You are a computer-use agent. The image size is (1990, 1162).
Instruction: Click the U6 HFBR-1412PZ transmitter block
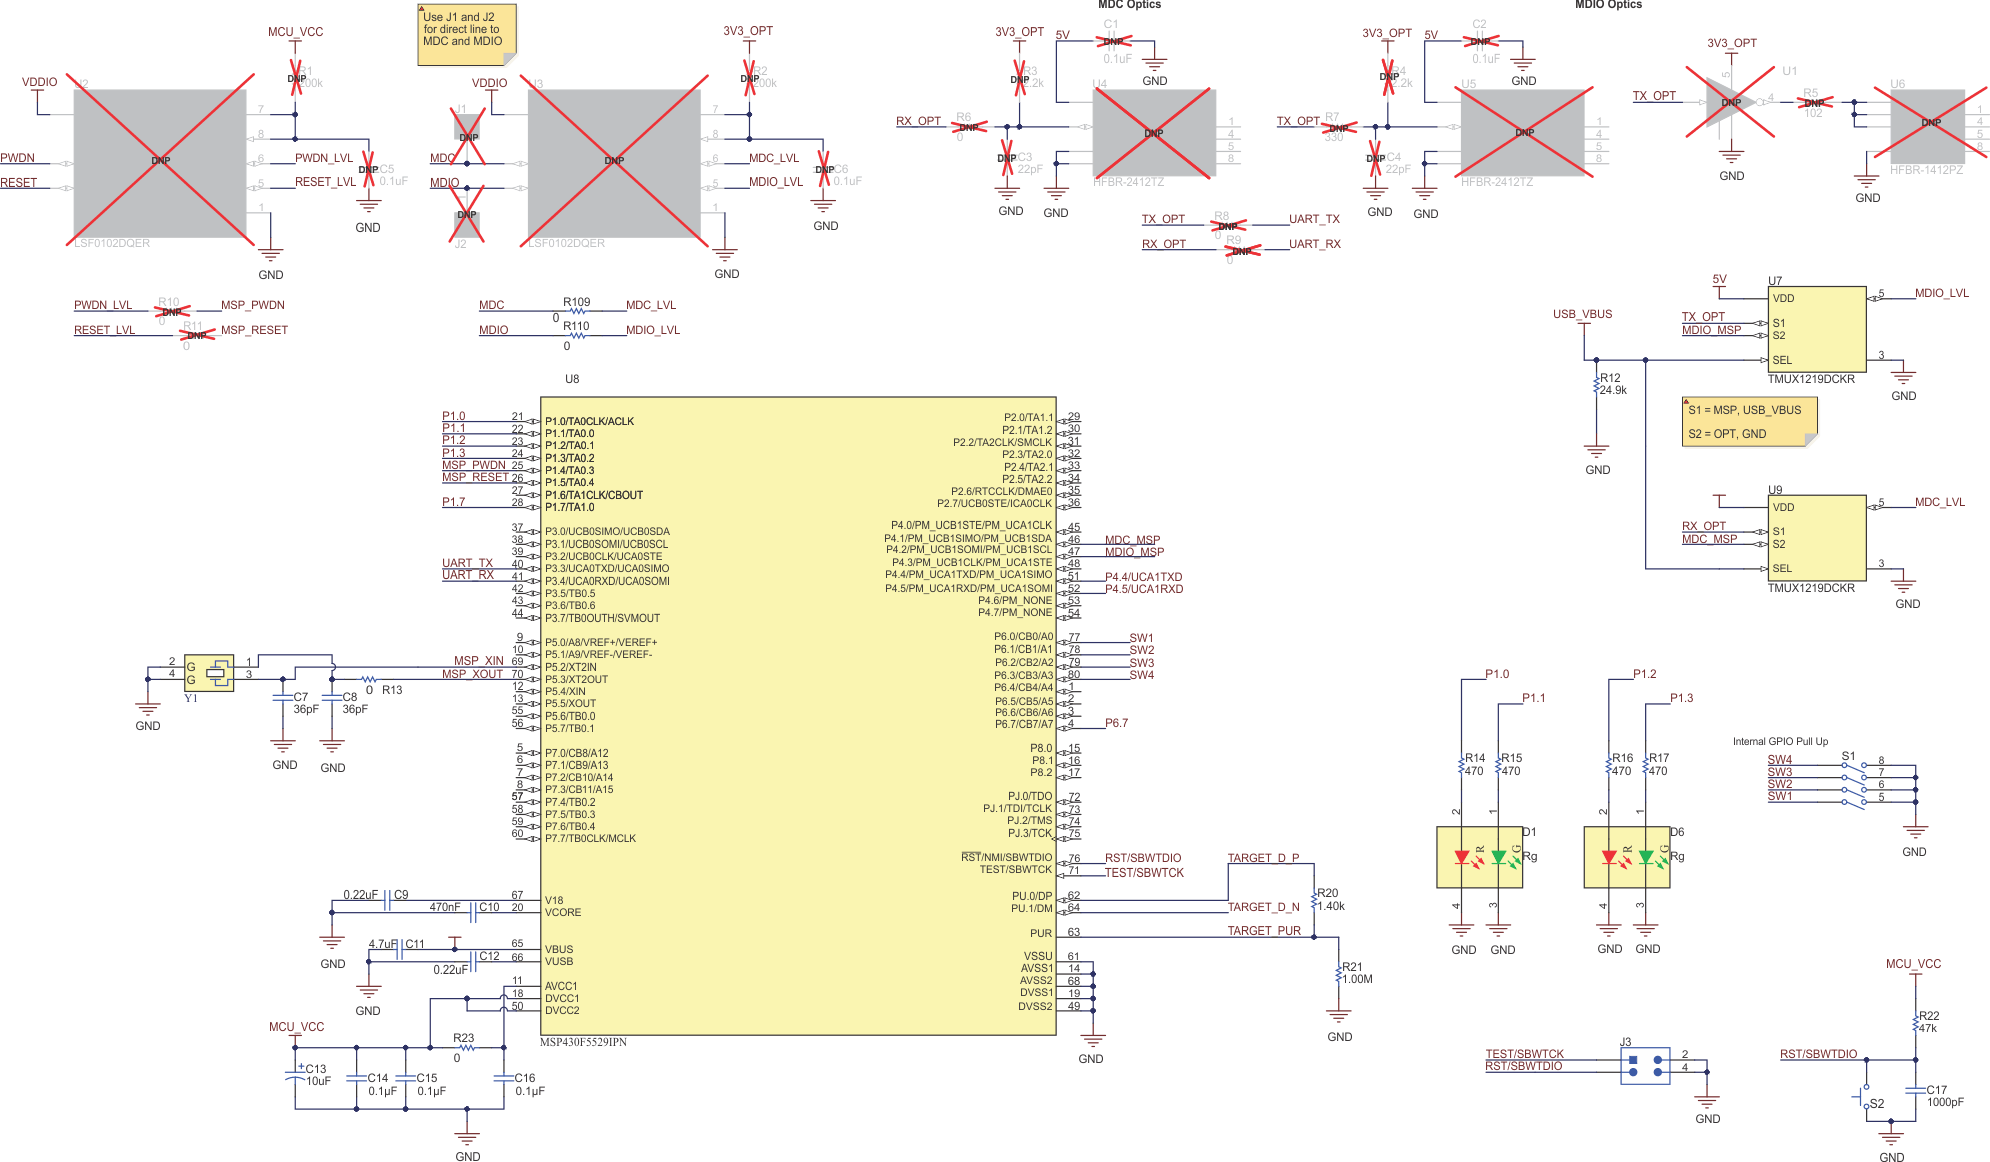1931,123
